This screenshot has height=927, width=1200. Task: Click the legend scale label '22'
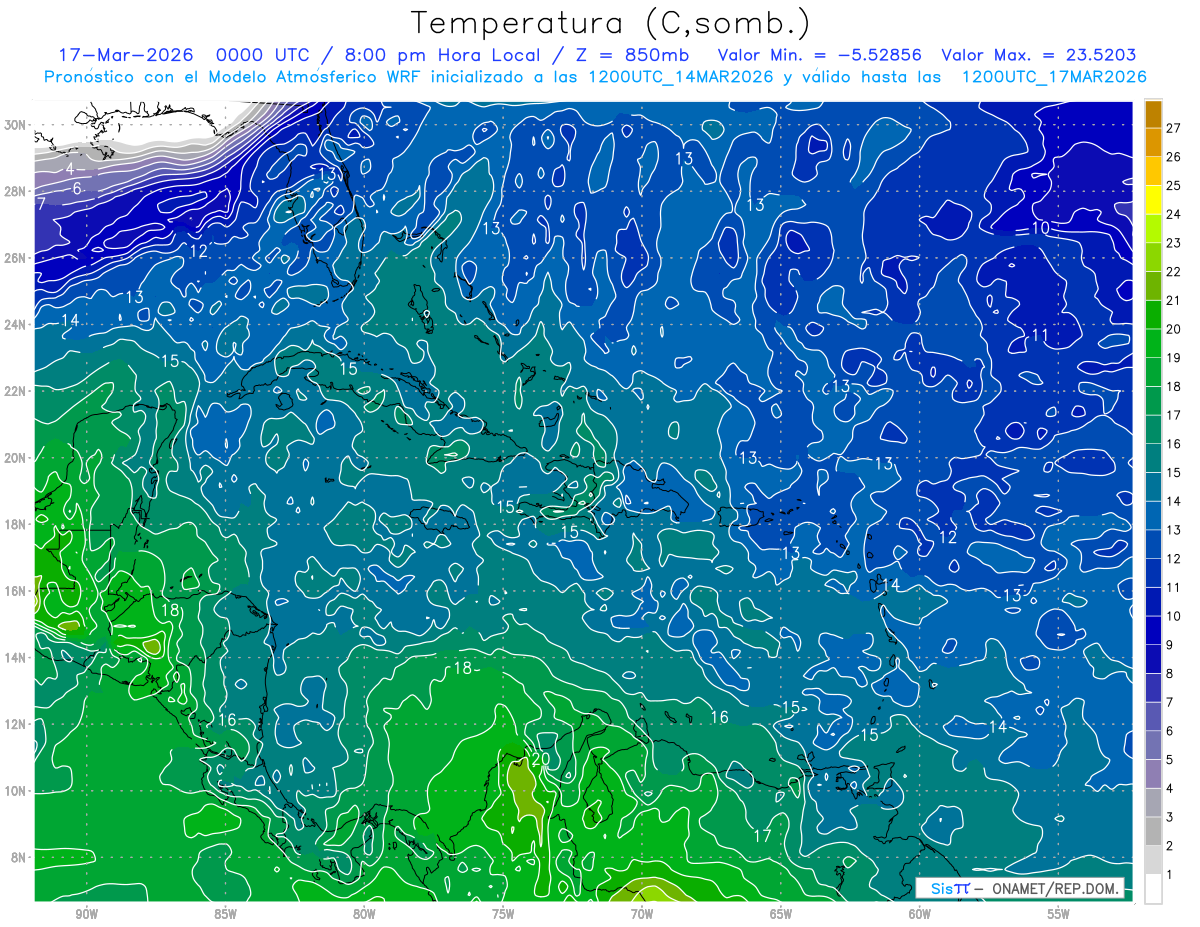click(1173, 271)
